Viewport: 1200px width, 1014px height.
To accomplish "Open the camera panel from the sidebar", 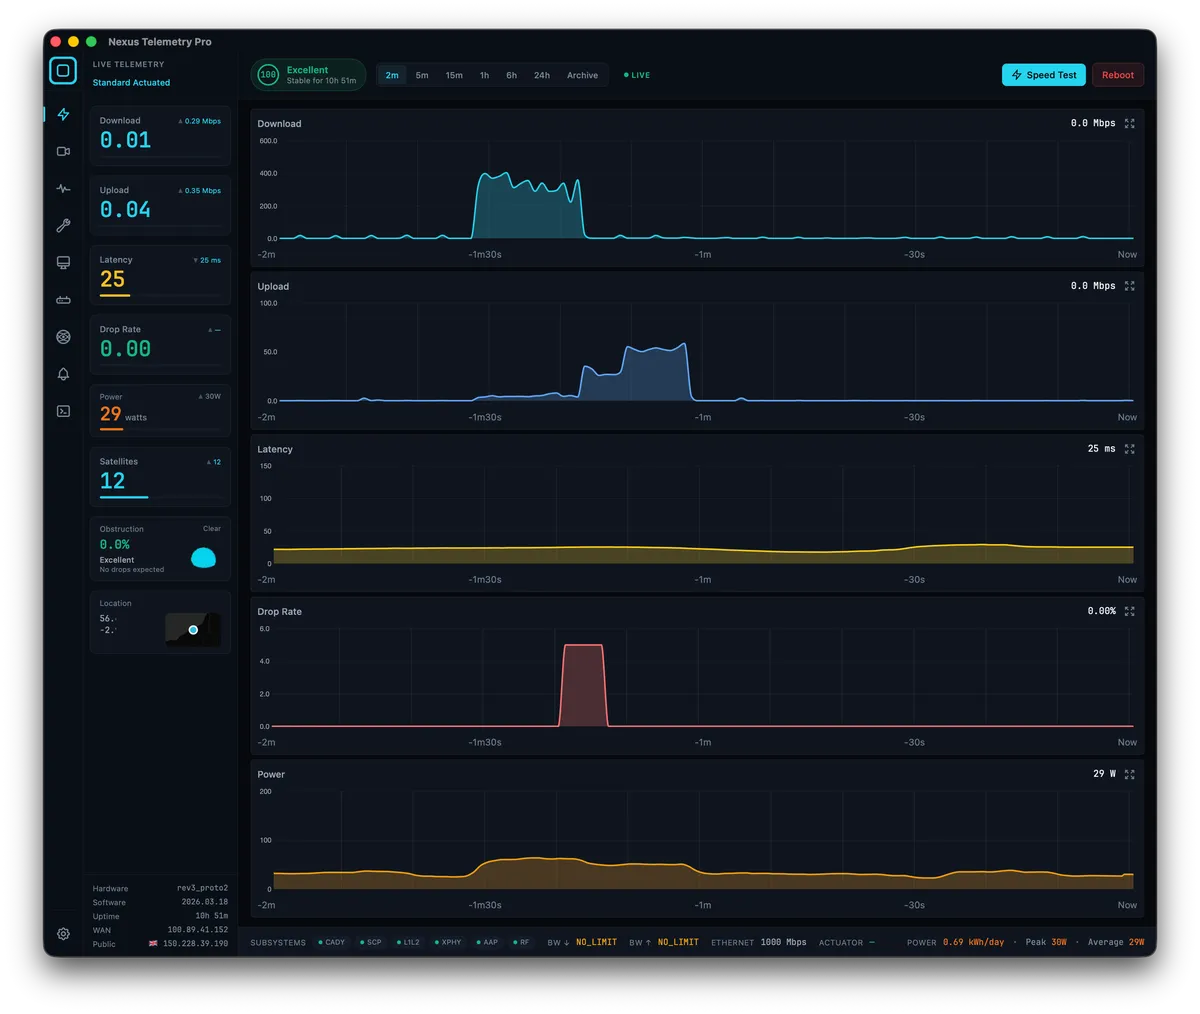I will [x=63, y=151].
